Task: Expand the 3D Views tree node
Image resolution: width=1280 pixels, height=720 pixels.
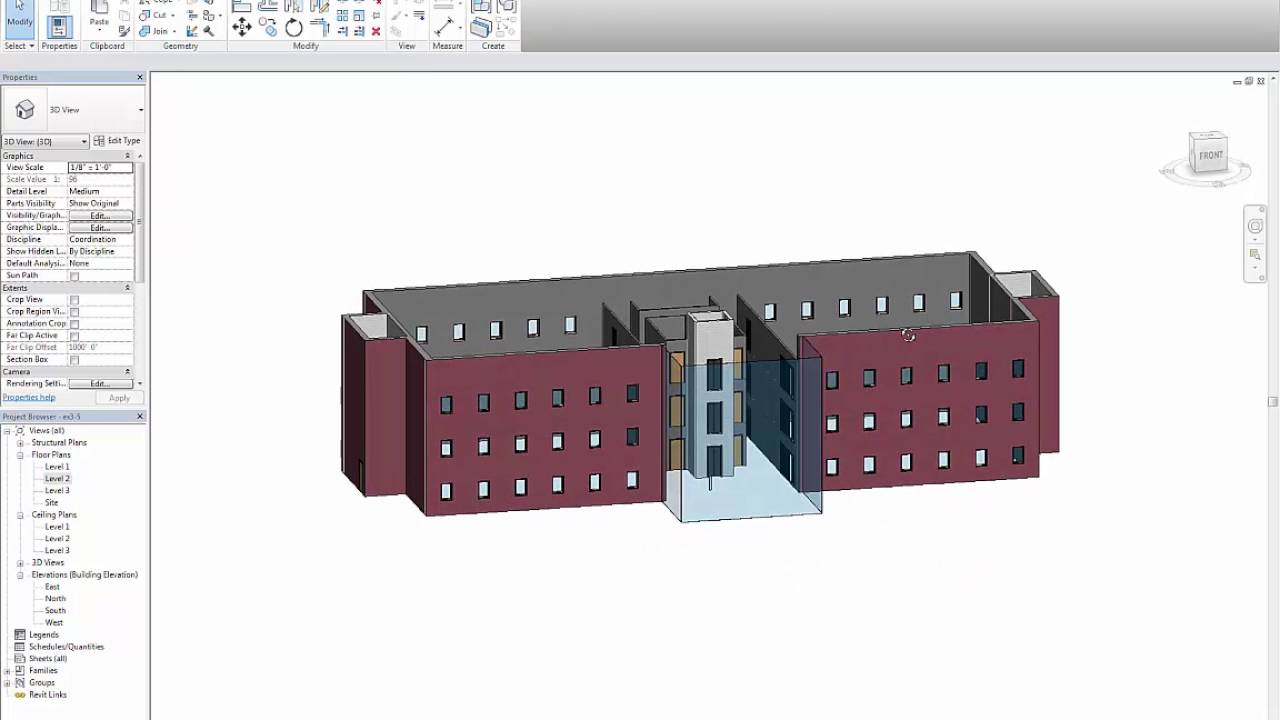Action: click(20, 563)
